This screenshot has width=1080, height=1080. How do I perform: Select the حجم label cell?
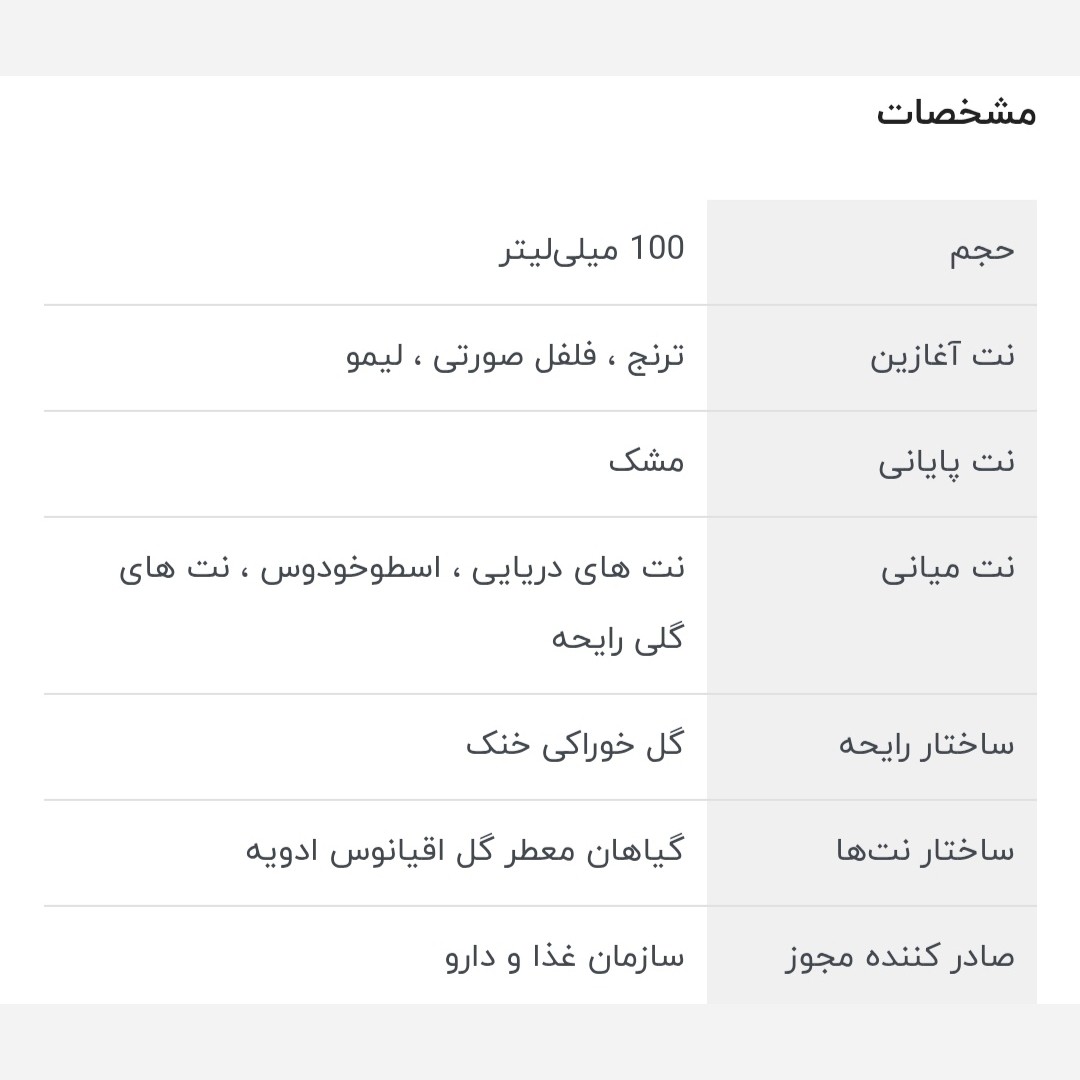point(871,252)
